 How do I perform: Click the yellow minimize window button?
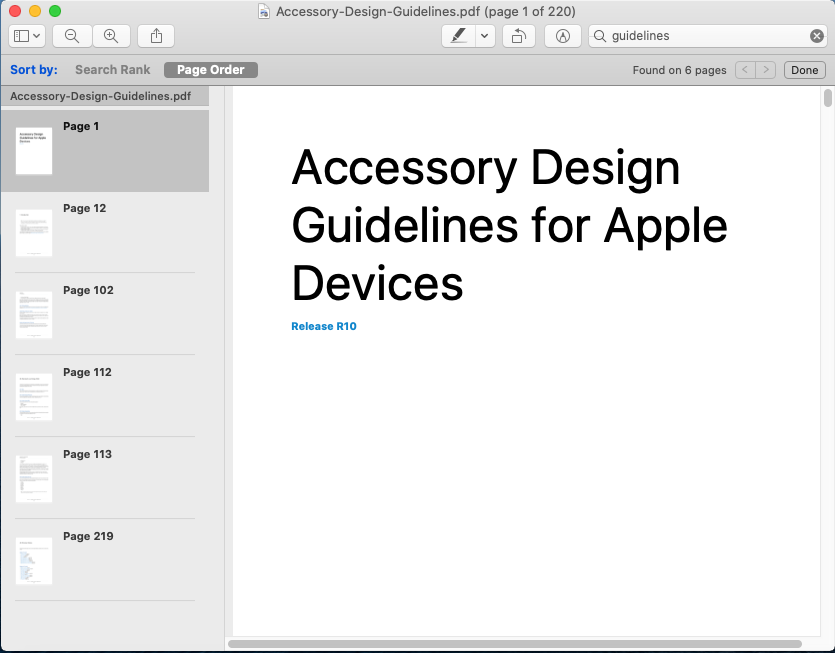click(x=35, y=11)
